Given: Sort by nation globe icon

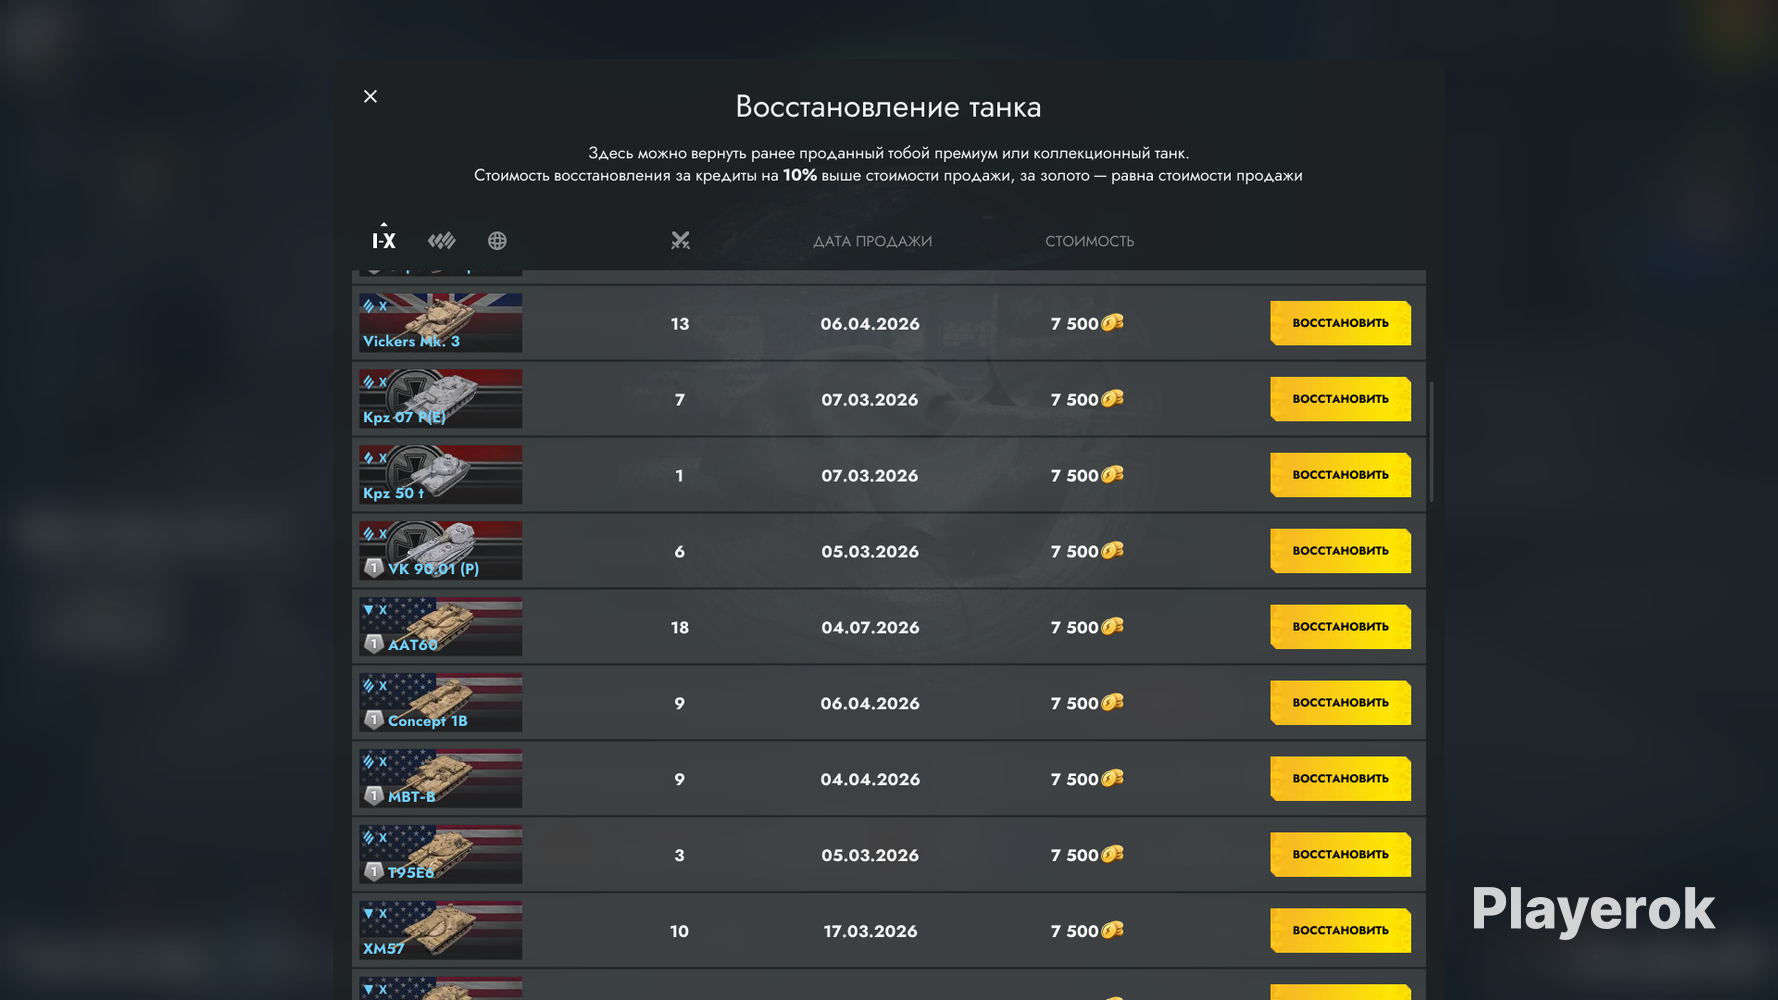Looking at the screenshot, I should click(497, 240).
